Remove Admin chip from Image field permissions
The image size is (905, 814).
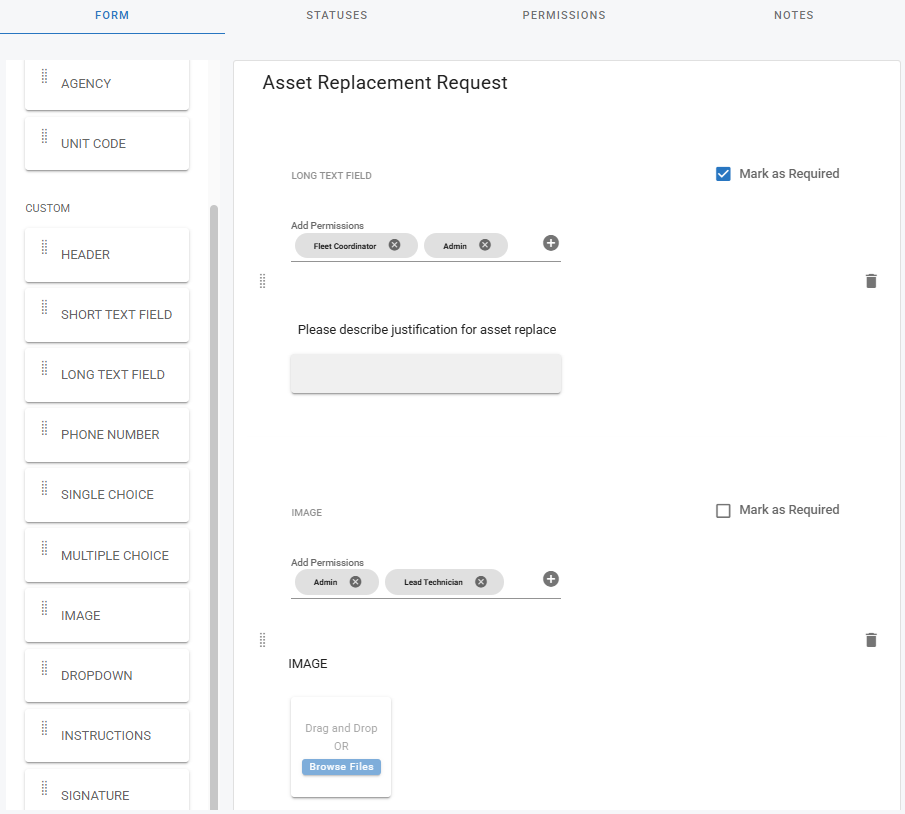355,582
